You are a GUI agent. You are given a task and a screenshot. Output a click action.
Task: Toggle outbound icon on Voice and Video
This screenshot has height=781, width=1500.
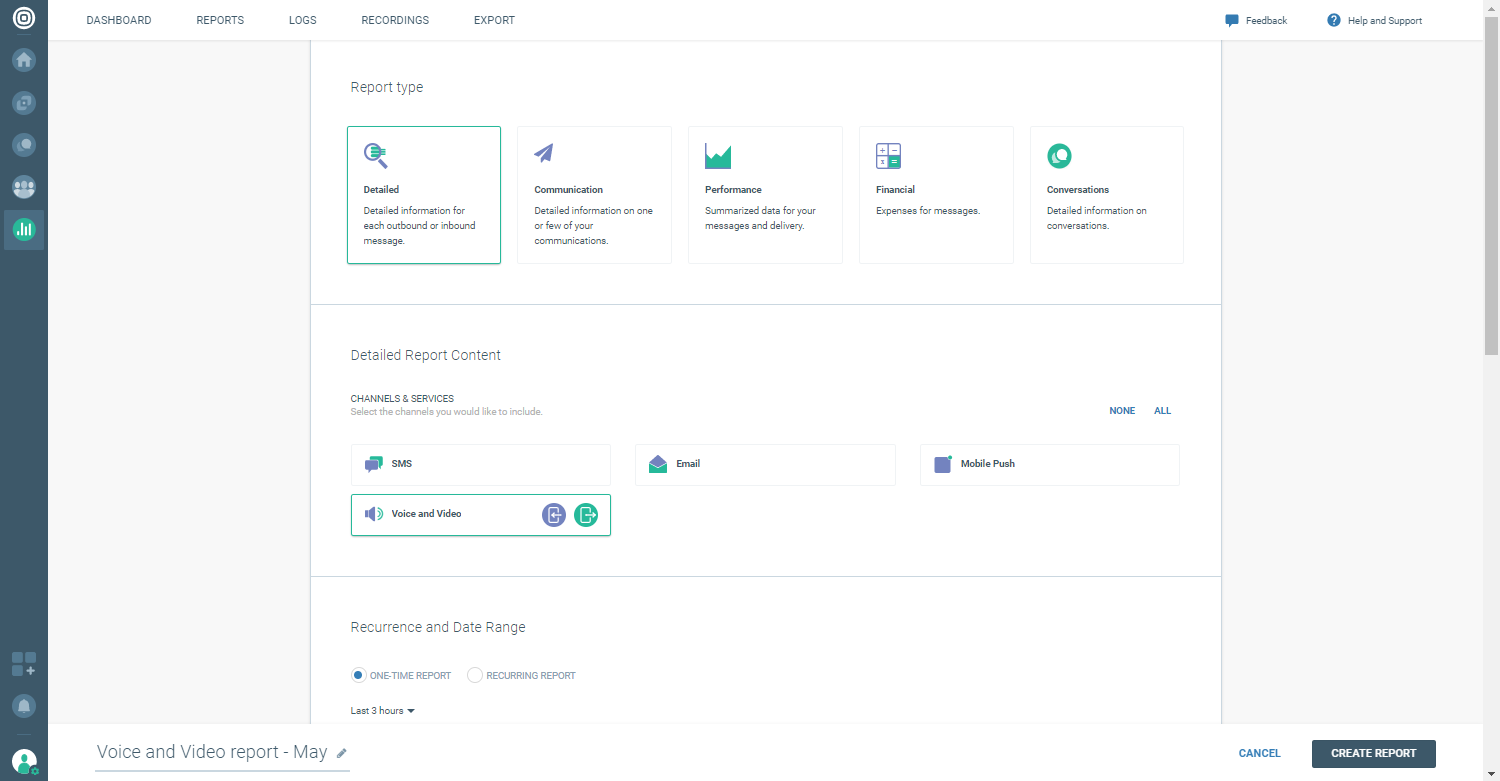(586, 515)
